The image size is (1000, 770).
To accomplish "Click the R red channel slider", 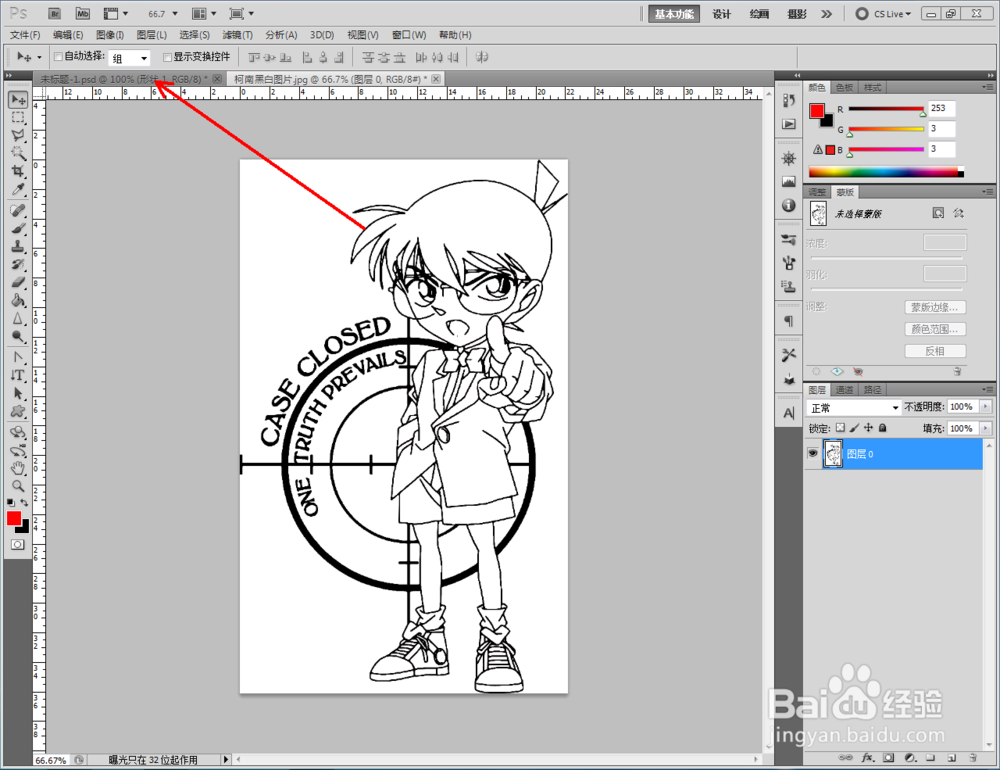I will [886, 110].
